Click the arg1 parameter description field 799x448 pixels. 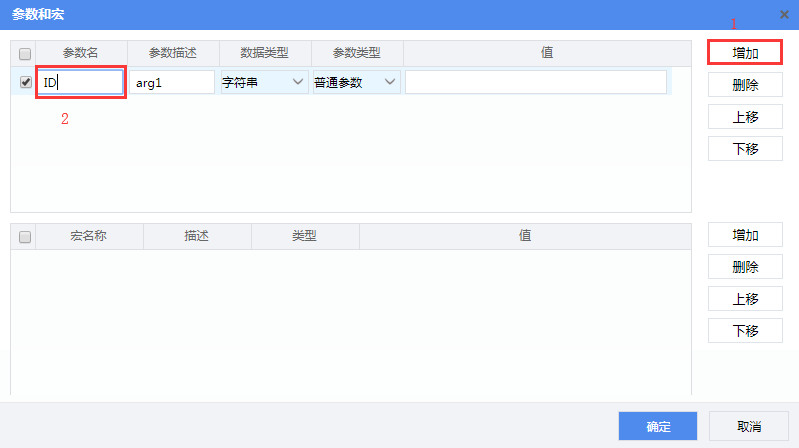[172, 82]
